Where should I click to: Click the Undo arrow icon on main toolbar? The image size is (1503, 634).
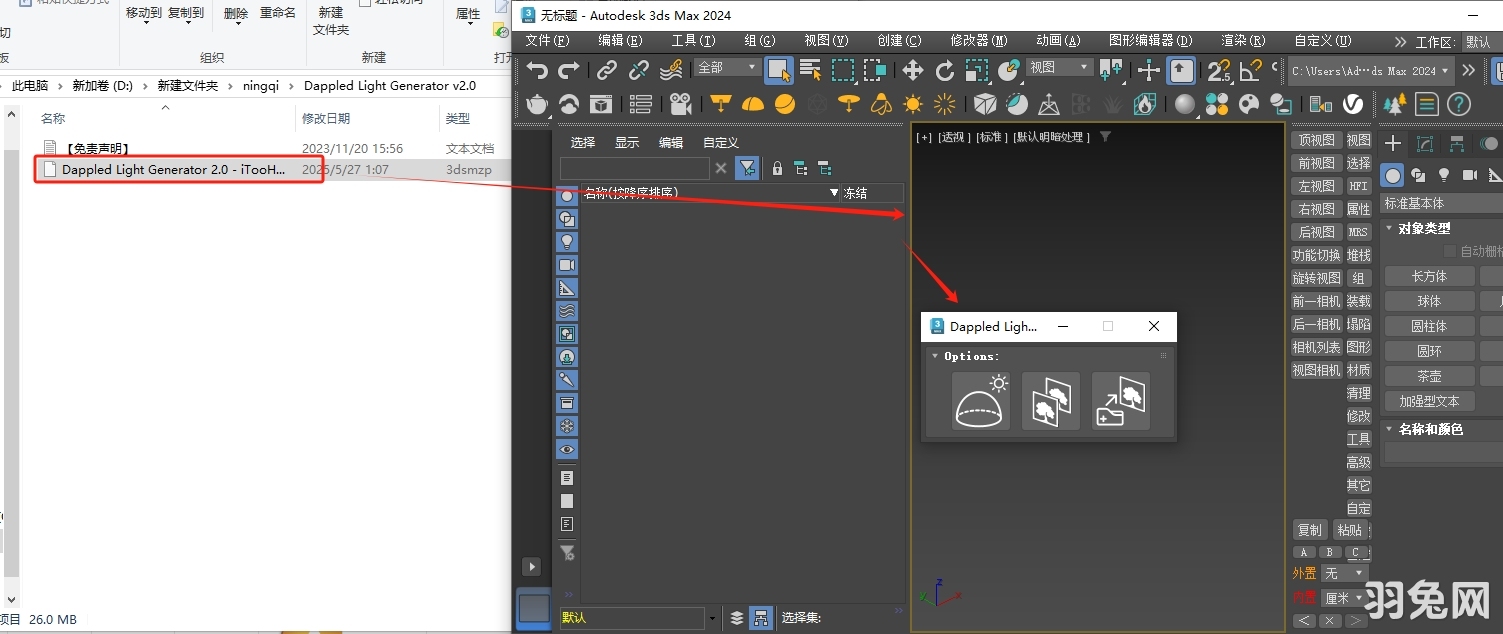click(537, 70)
